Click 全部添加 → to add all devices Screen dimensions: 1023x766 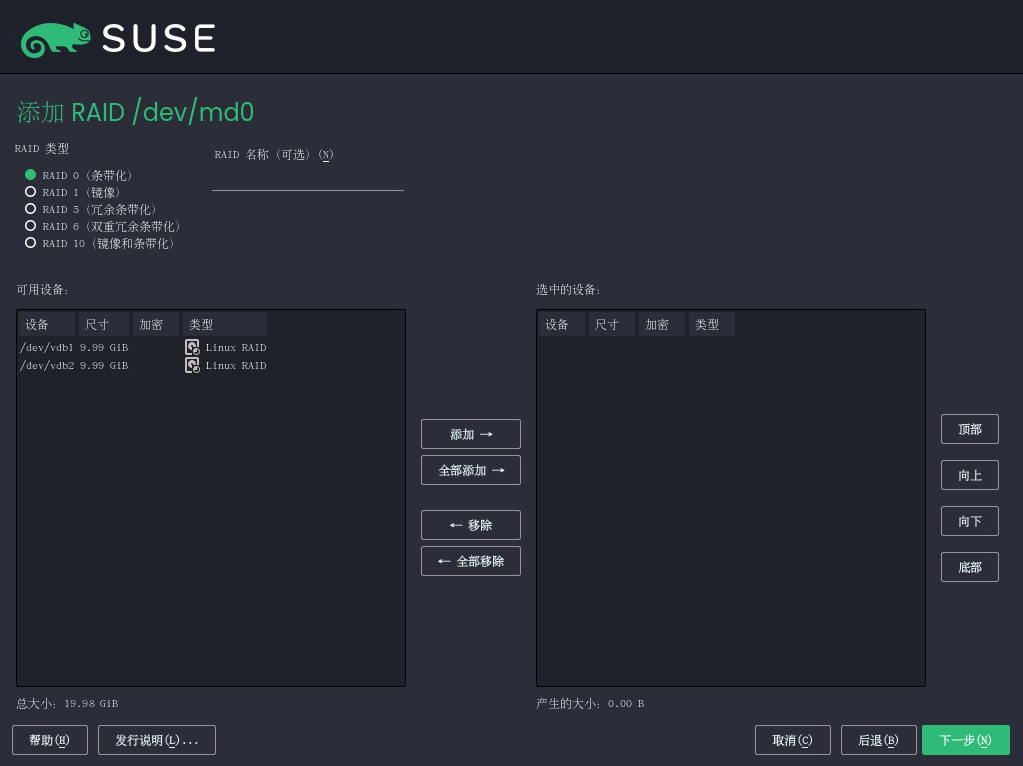pyautogui.click(x=471, y=470)
